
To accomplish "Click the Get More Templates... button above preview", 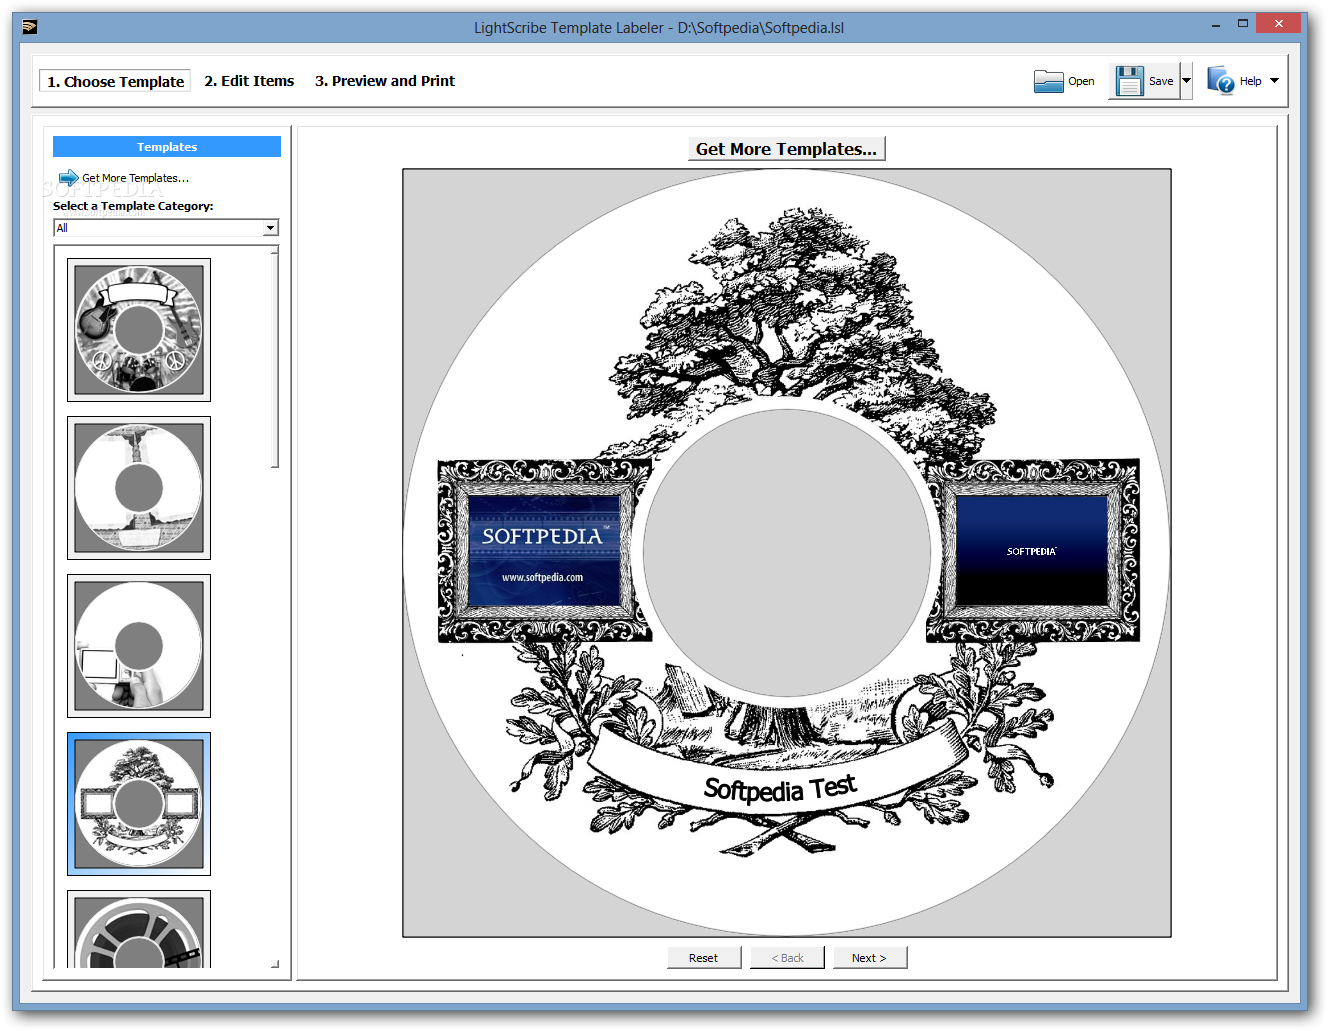I will [x=787, y=149].
